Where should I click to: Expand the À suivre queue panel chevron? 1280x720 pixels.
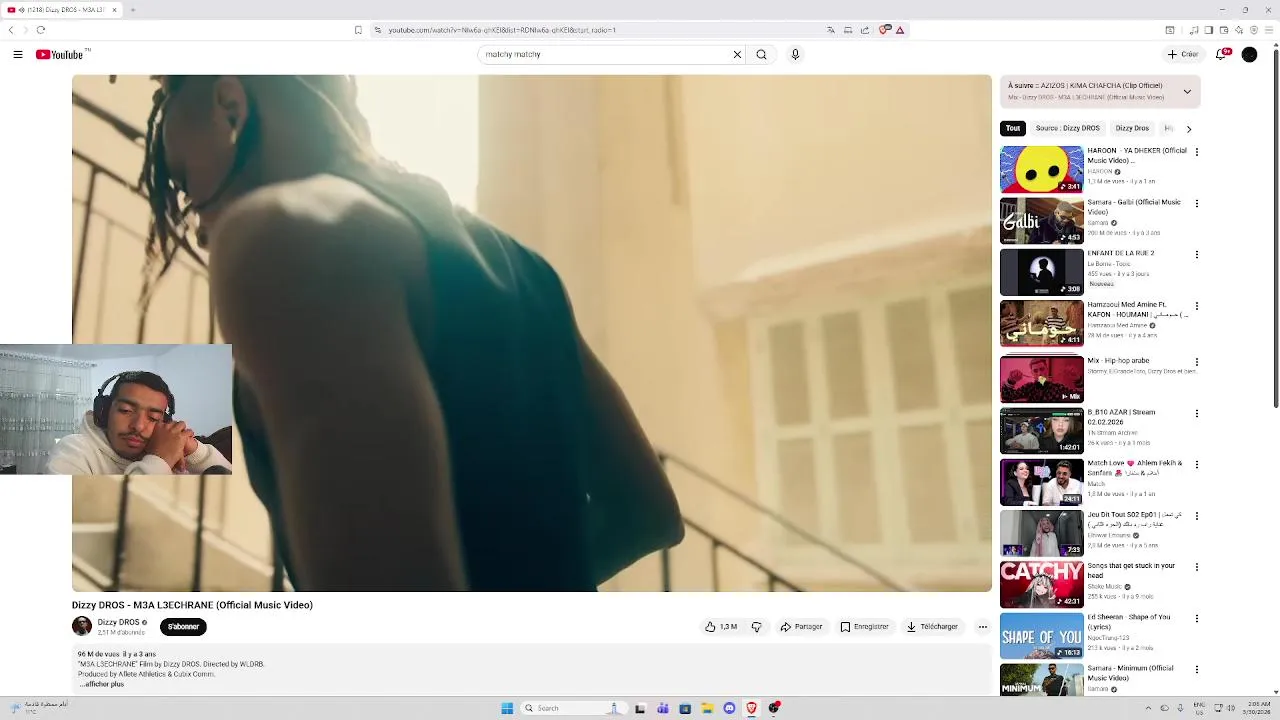(1187, 91)
